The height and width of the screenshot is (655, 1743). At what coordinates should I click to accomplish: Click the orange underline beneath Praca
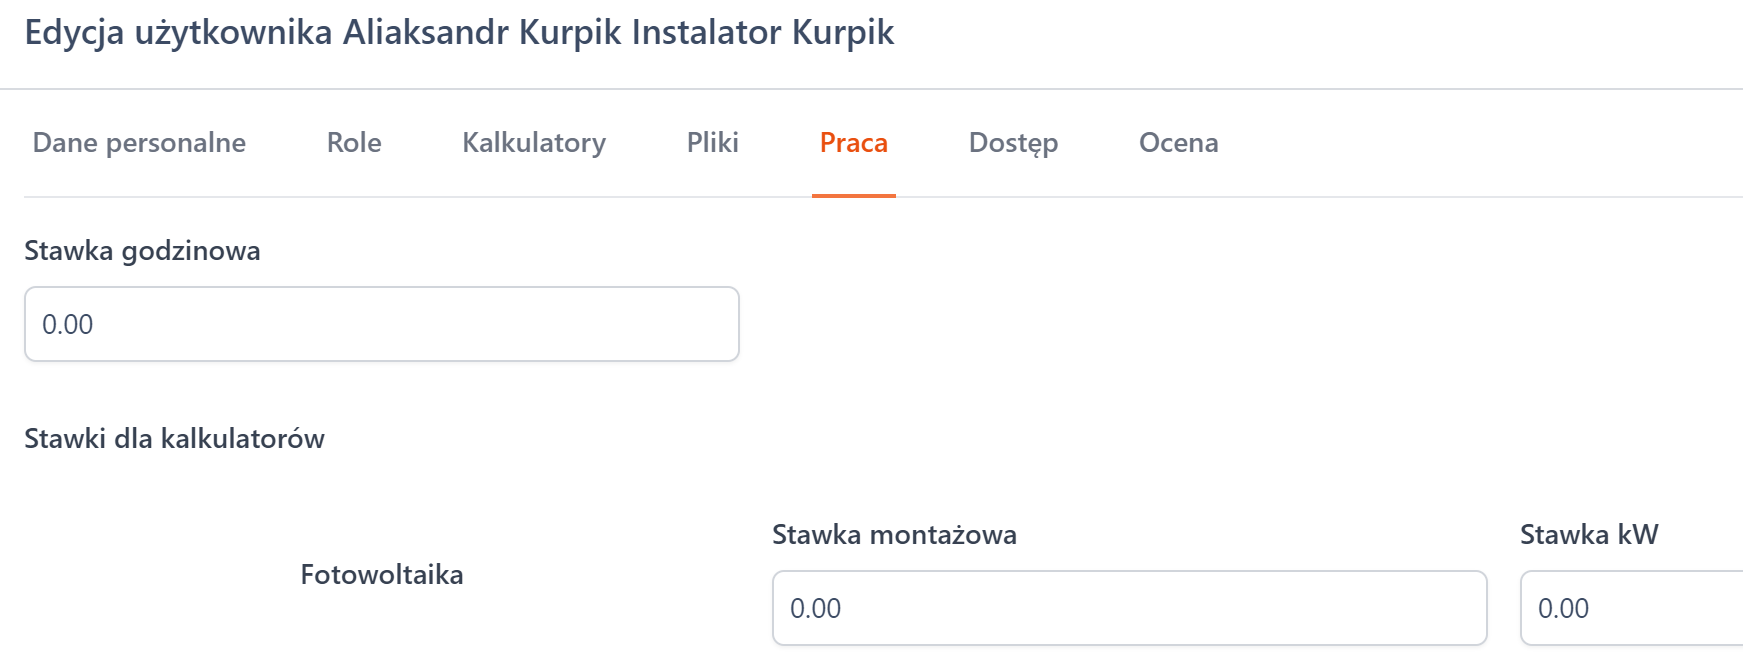pos(853,195)
